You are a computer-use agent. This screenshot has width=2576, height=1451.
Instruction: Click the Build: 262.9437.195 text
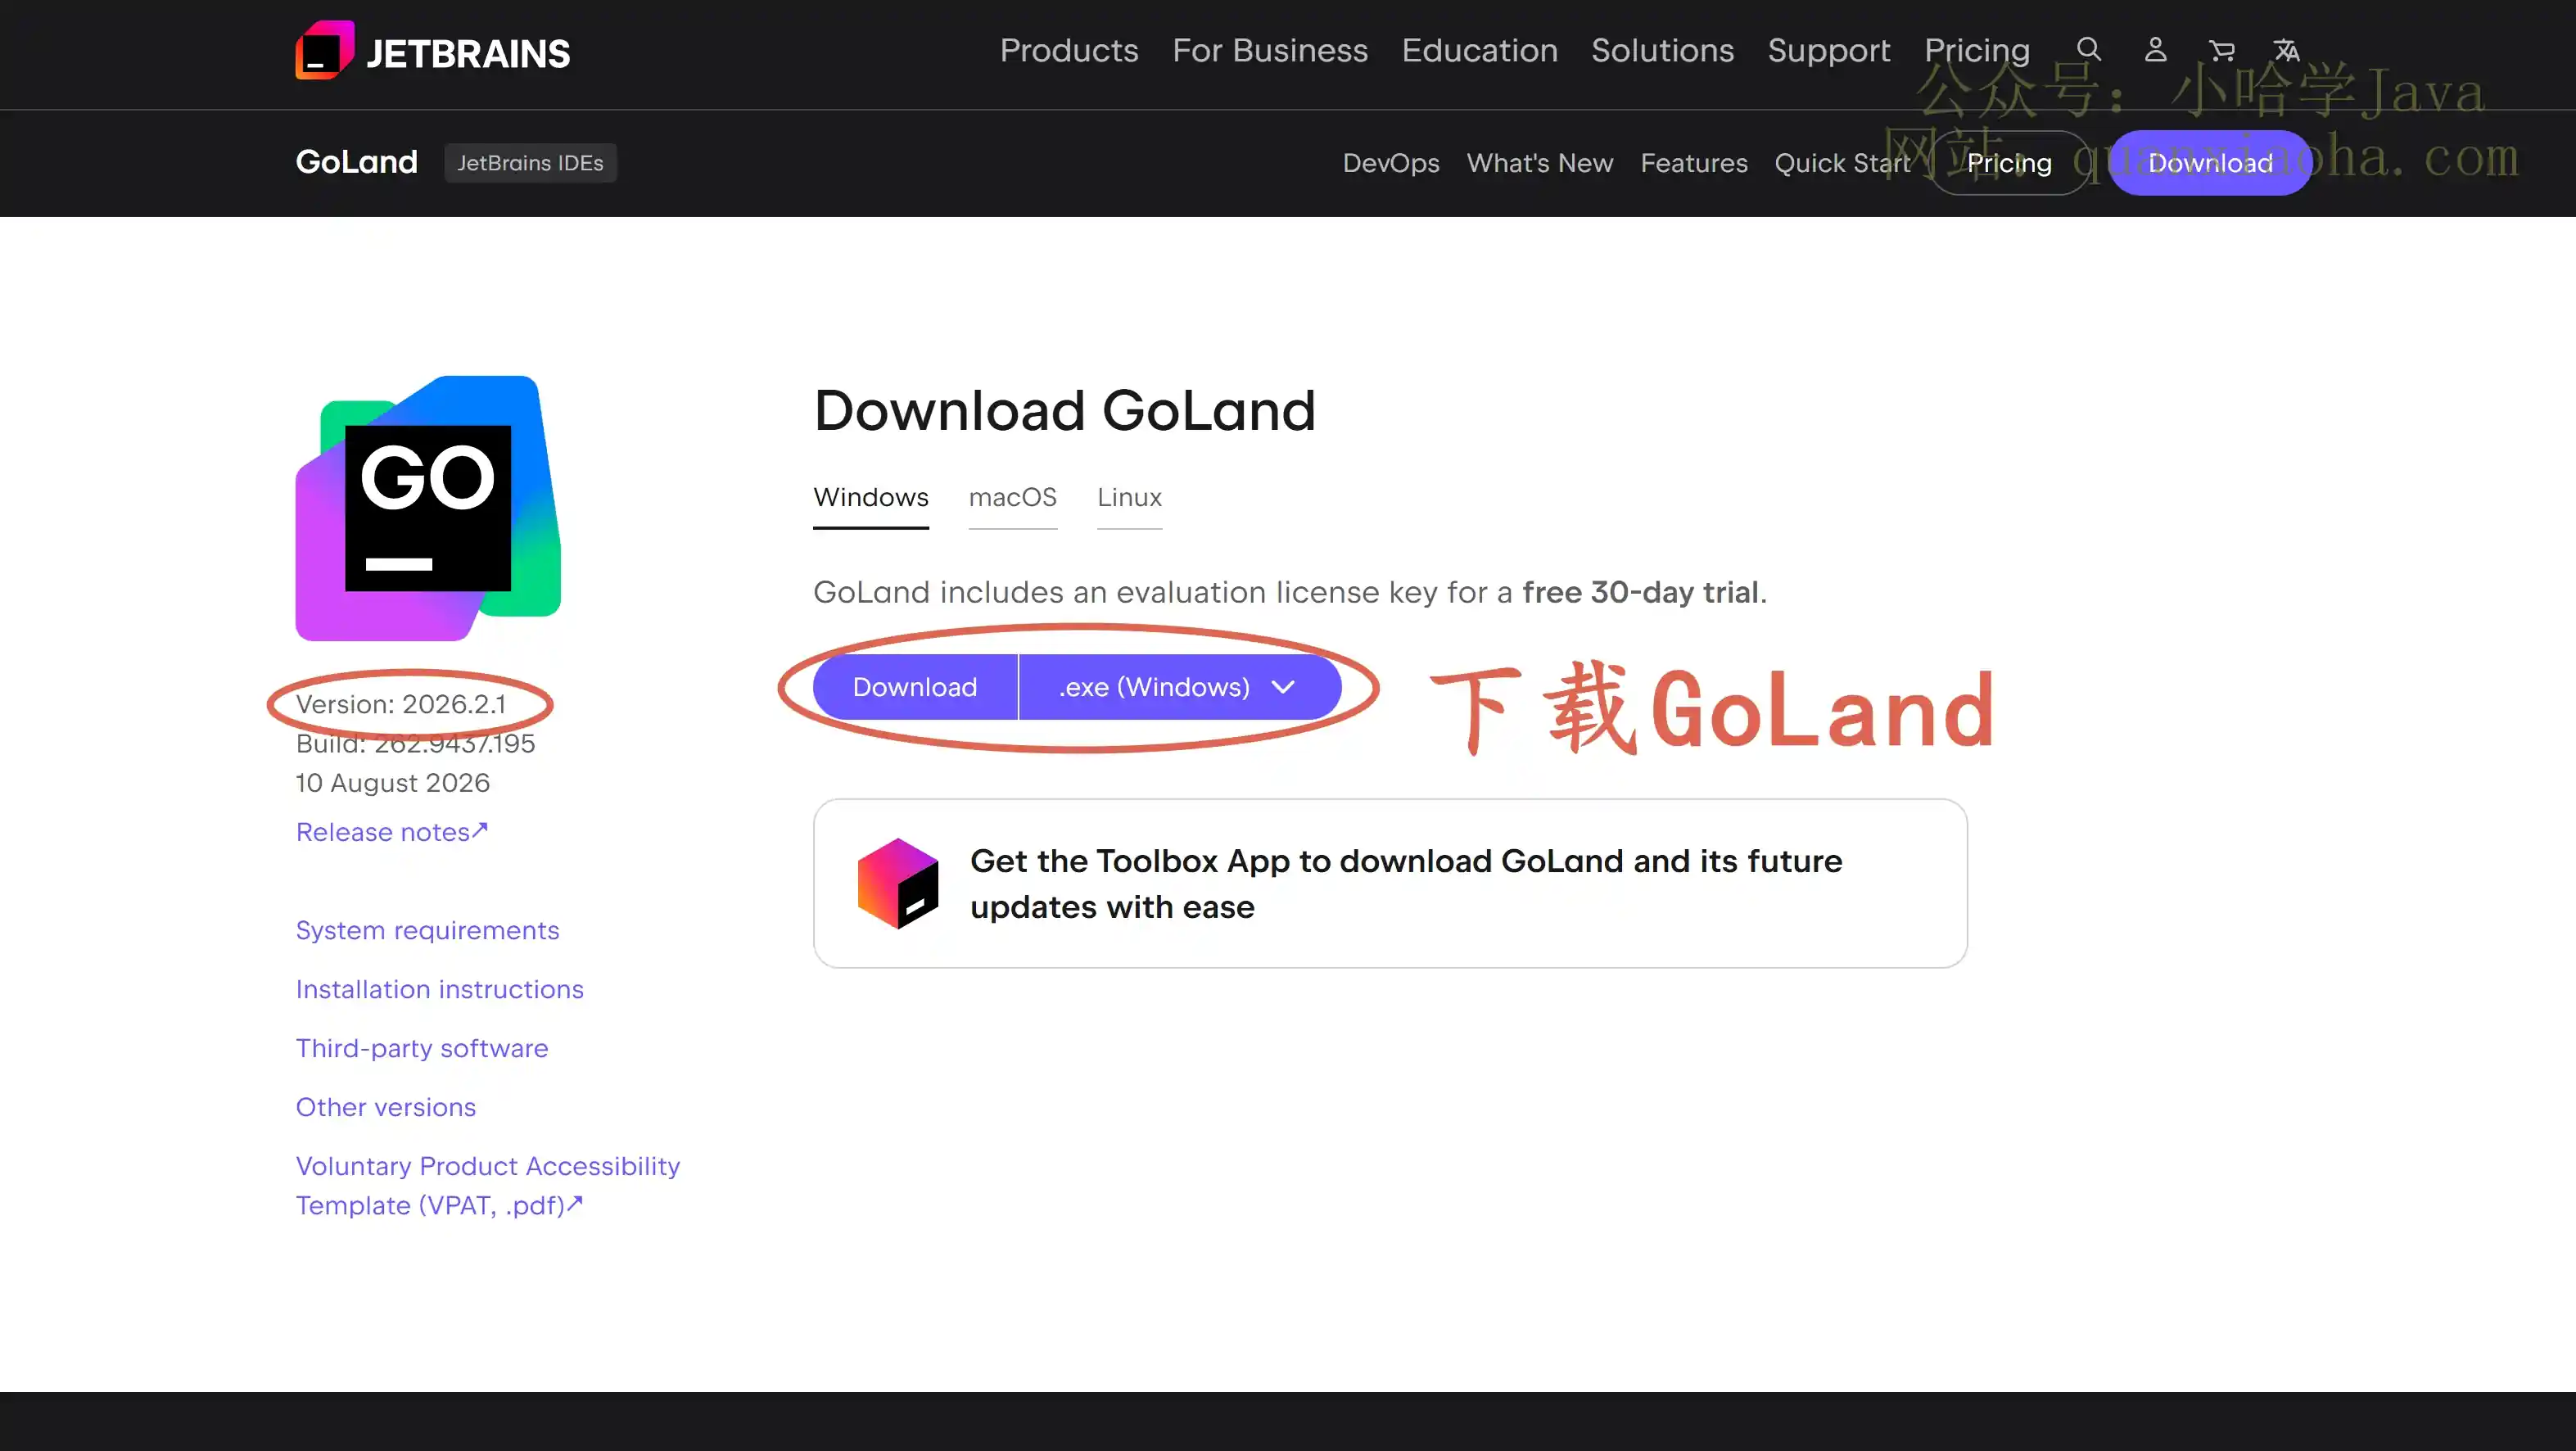(415, 743)
